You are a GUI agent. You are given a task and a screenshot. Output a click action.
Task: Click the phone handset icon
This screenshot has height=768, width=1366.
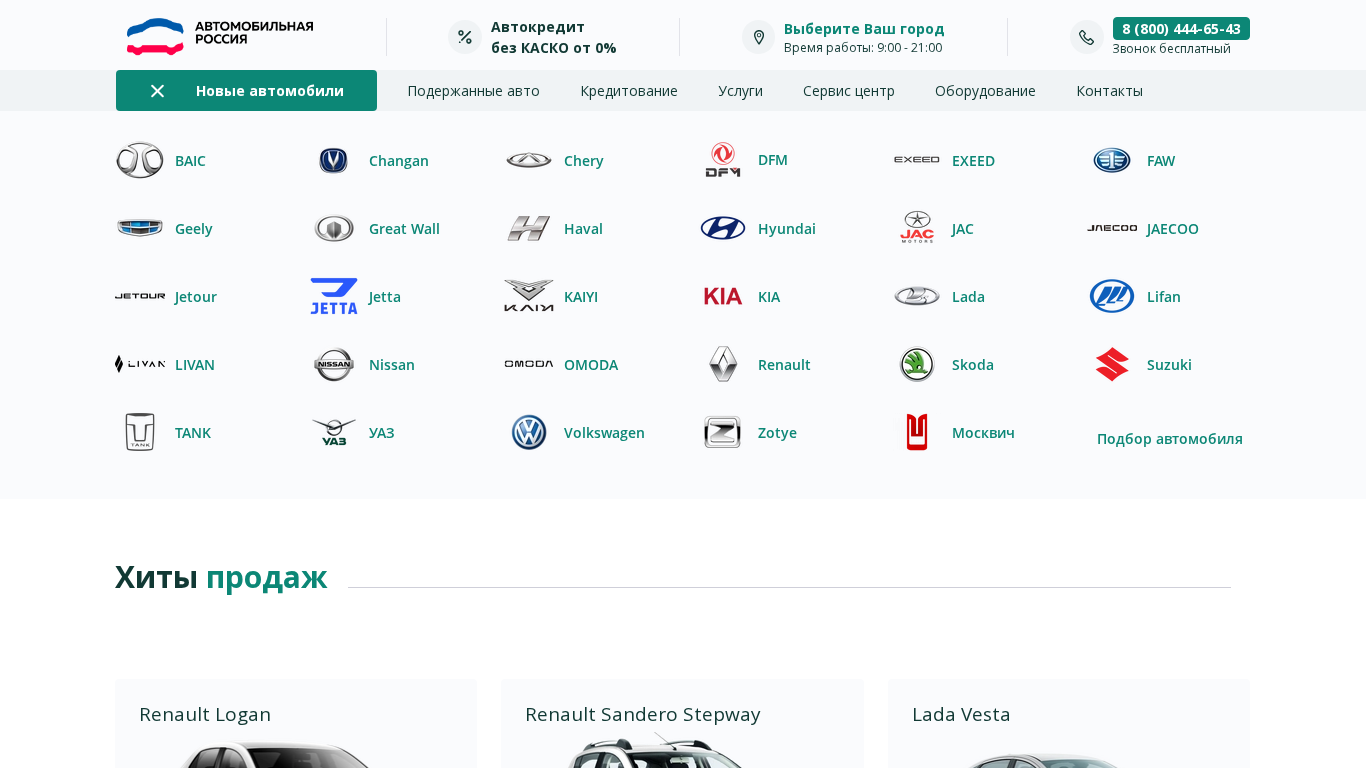pyautogui.click(x=1087, y=37)
